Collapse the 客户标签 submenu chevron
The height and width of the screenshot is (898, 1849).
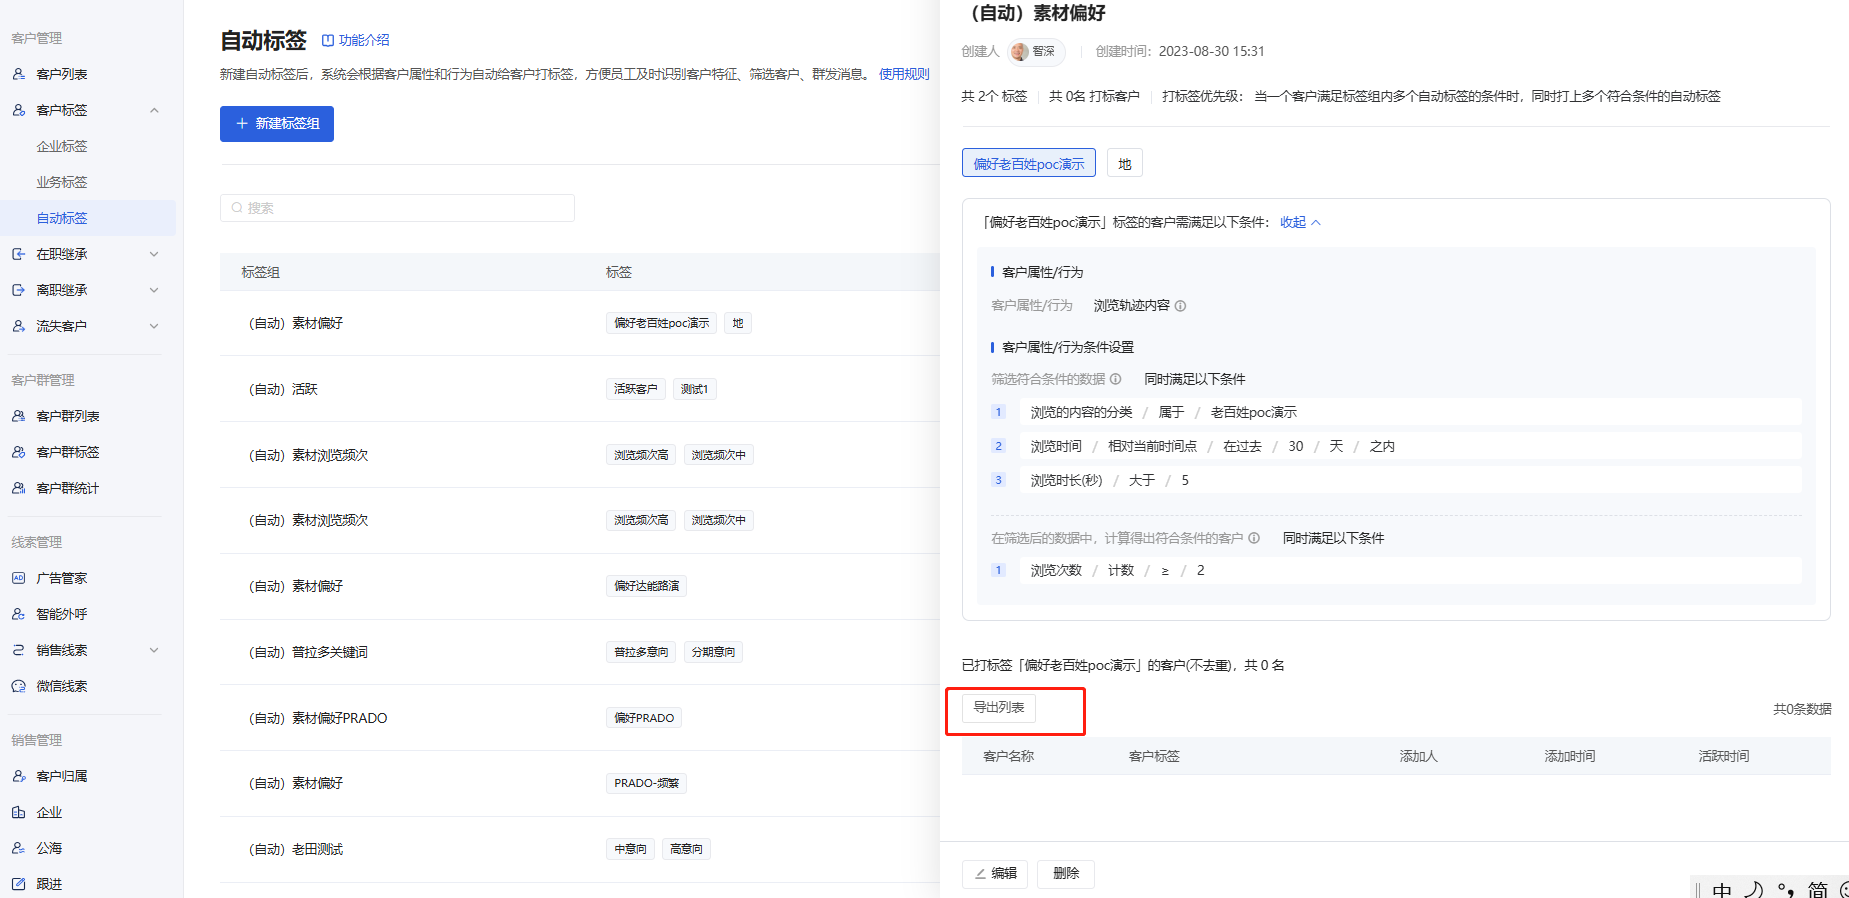(154, 110)
